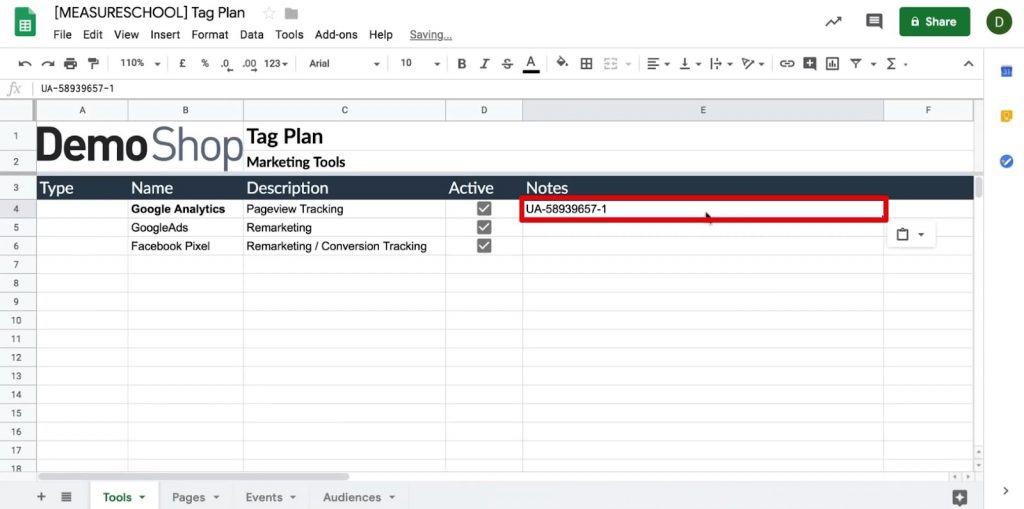Image resolution: width=1024 pixels, height=509 pixels.
Task: Open the borders grid icon
Action: [586, 63]
